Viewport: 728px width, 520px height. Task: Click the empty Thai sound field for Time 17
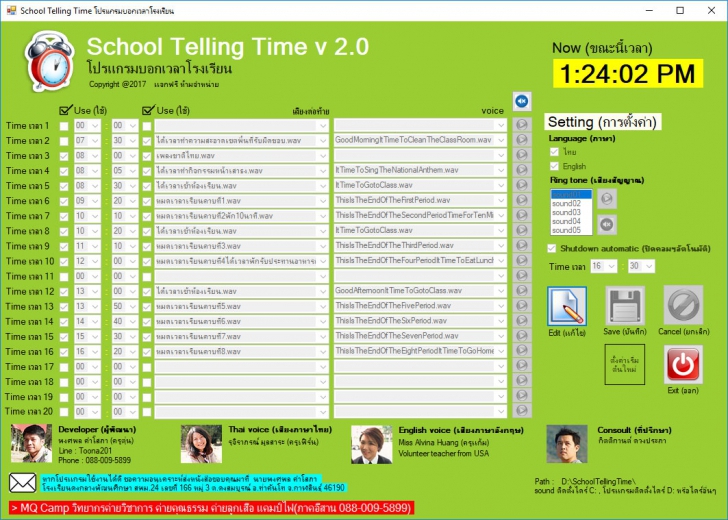point(241,367)
